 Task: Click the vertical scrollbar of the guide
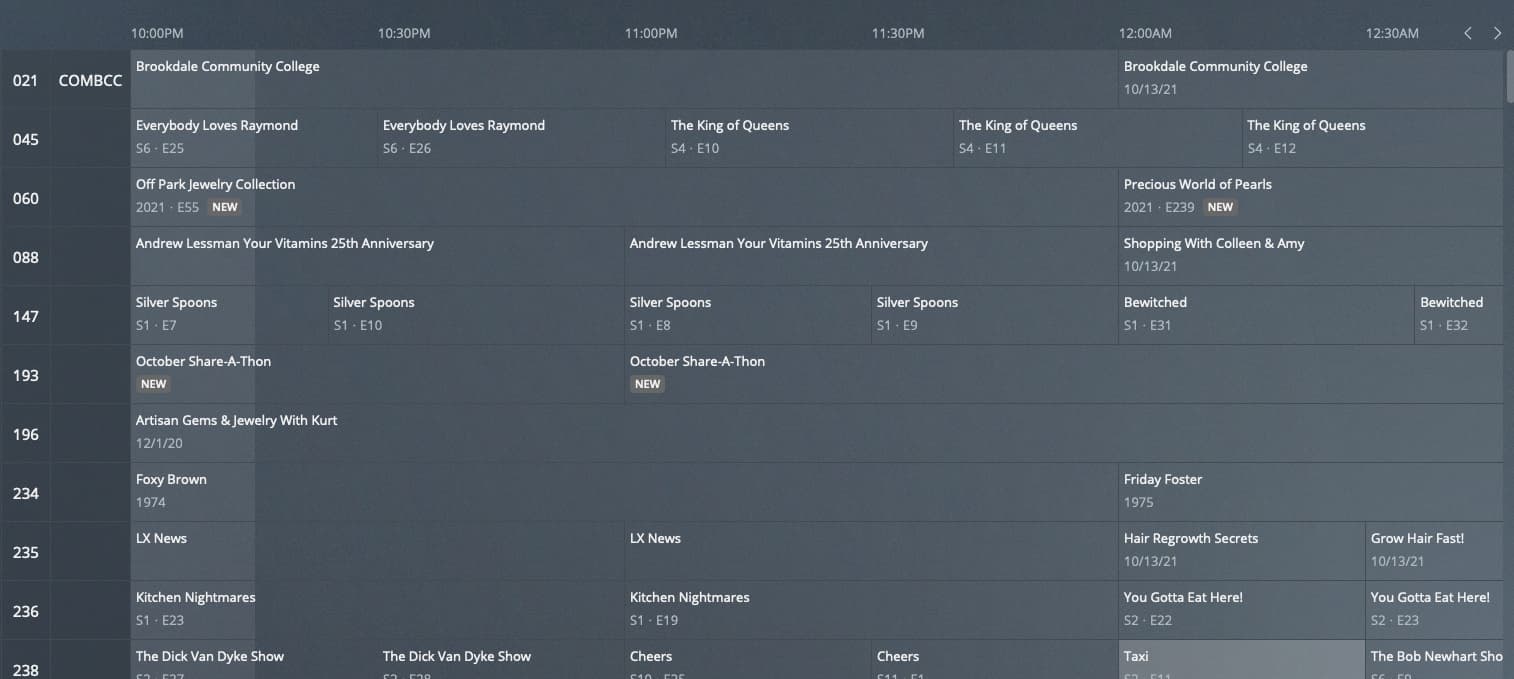coord(1509,76)
